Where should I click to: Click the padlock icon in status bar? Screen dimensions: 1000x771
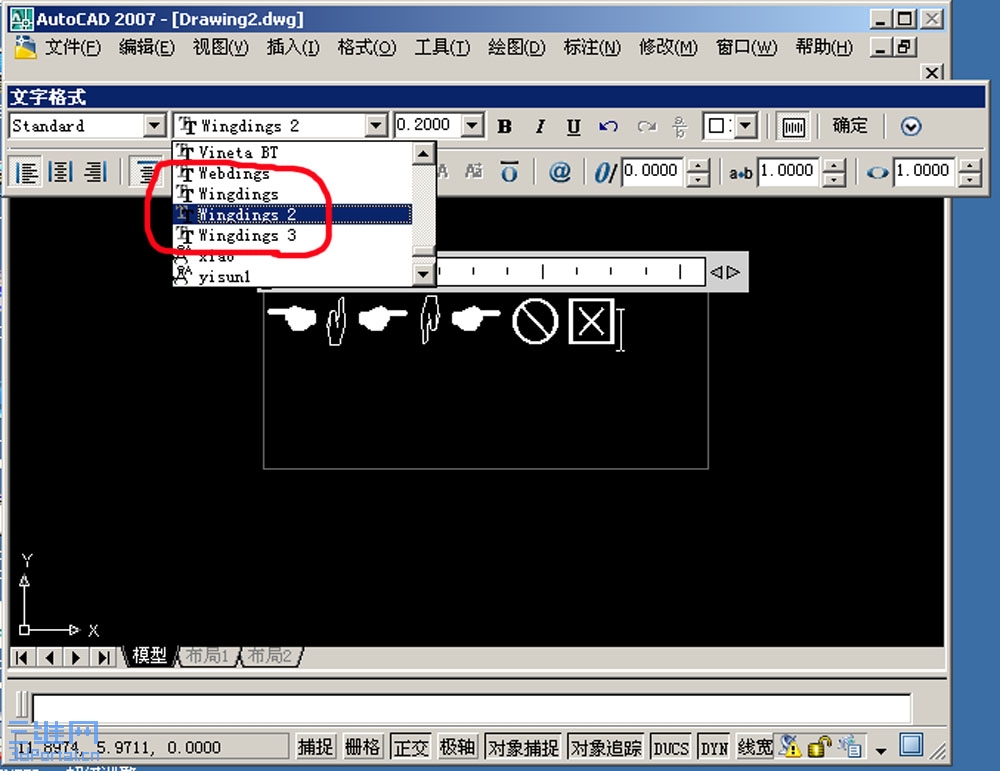point(820,745)
